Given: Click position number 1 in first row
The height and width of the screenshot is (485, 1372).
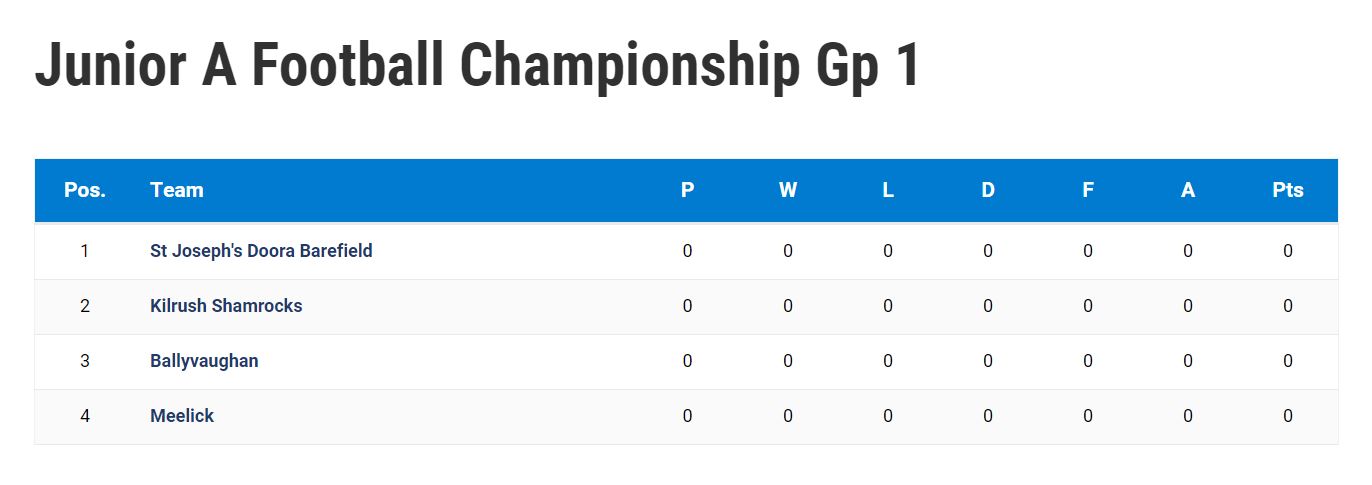Looking at the screenshot, I should 85,251.
